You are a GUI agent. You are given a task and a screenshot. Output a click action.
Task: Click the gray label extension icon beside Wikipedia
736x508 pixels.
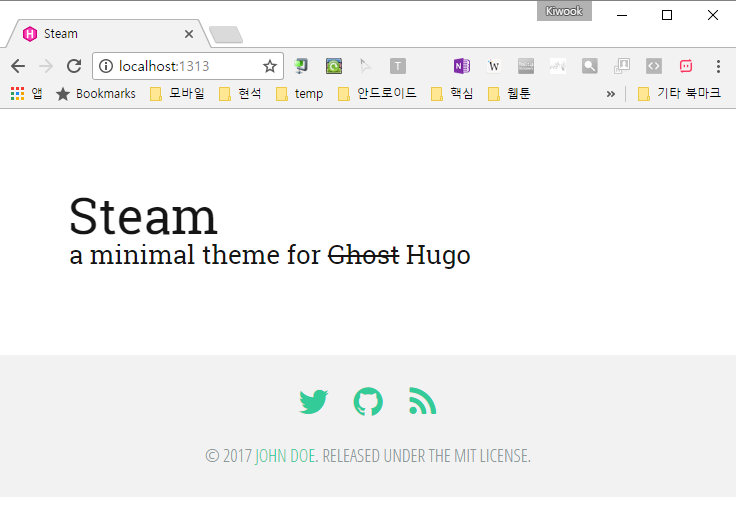[x=526, y=66]
